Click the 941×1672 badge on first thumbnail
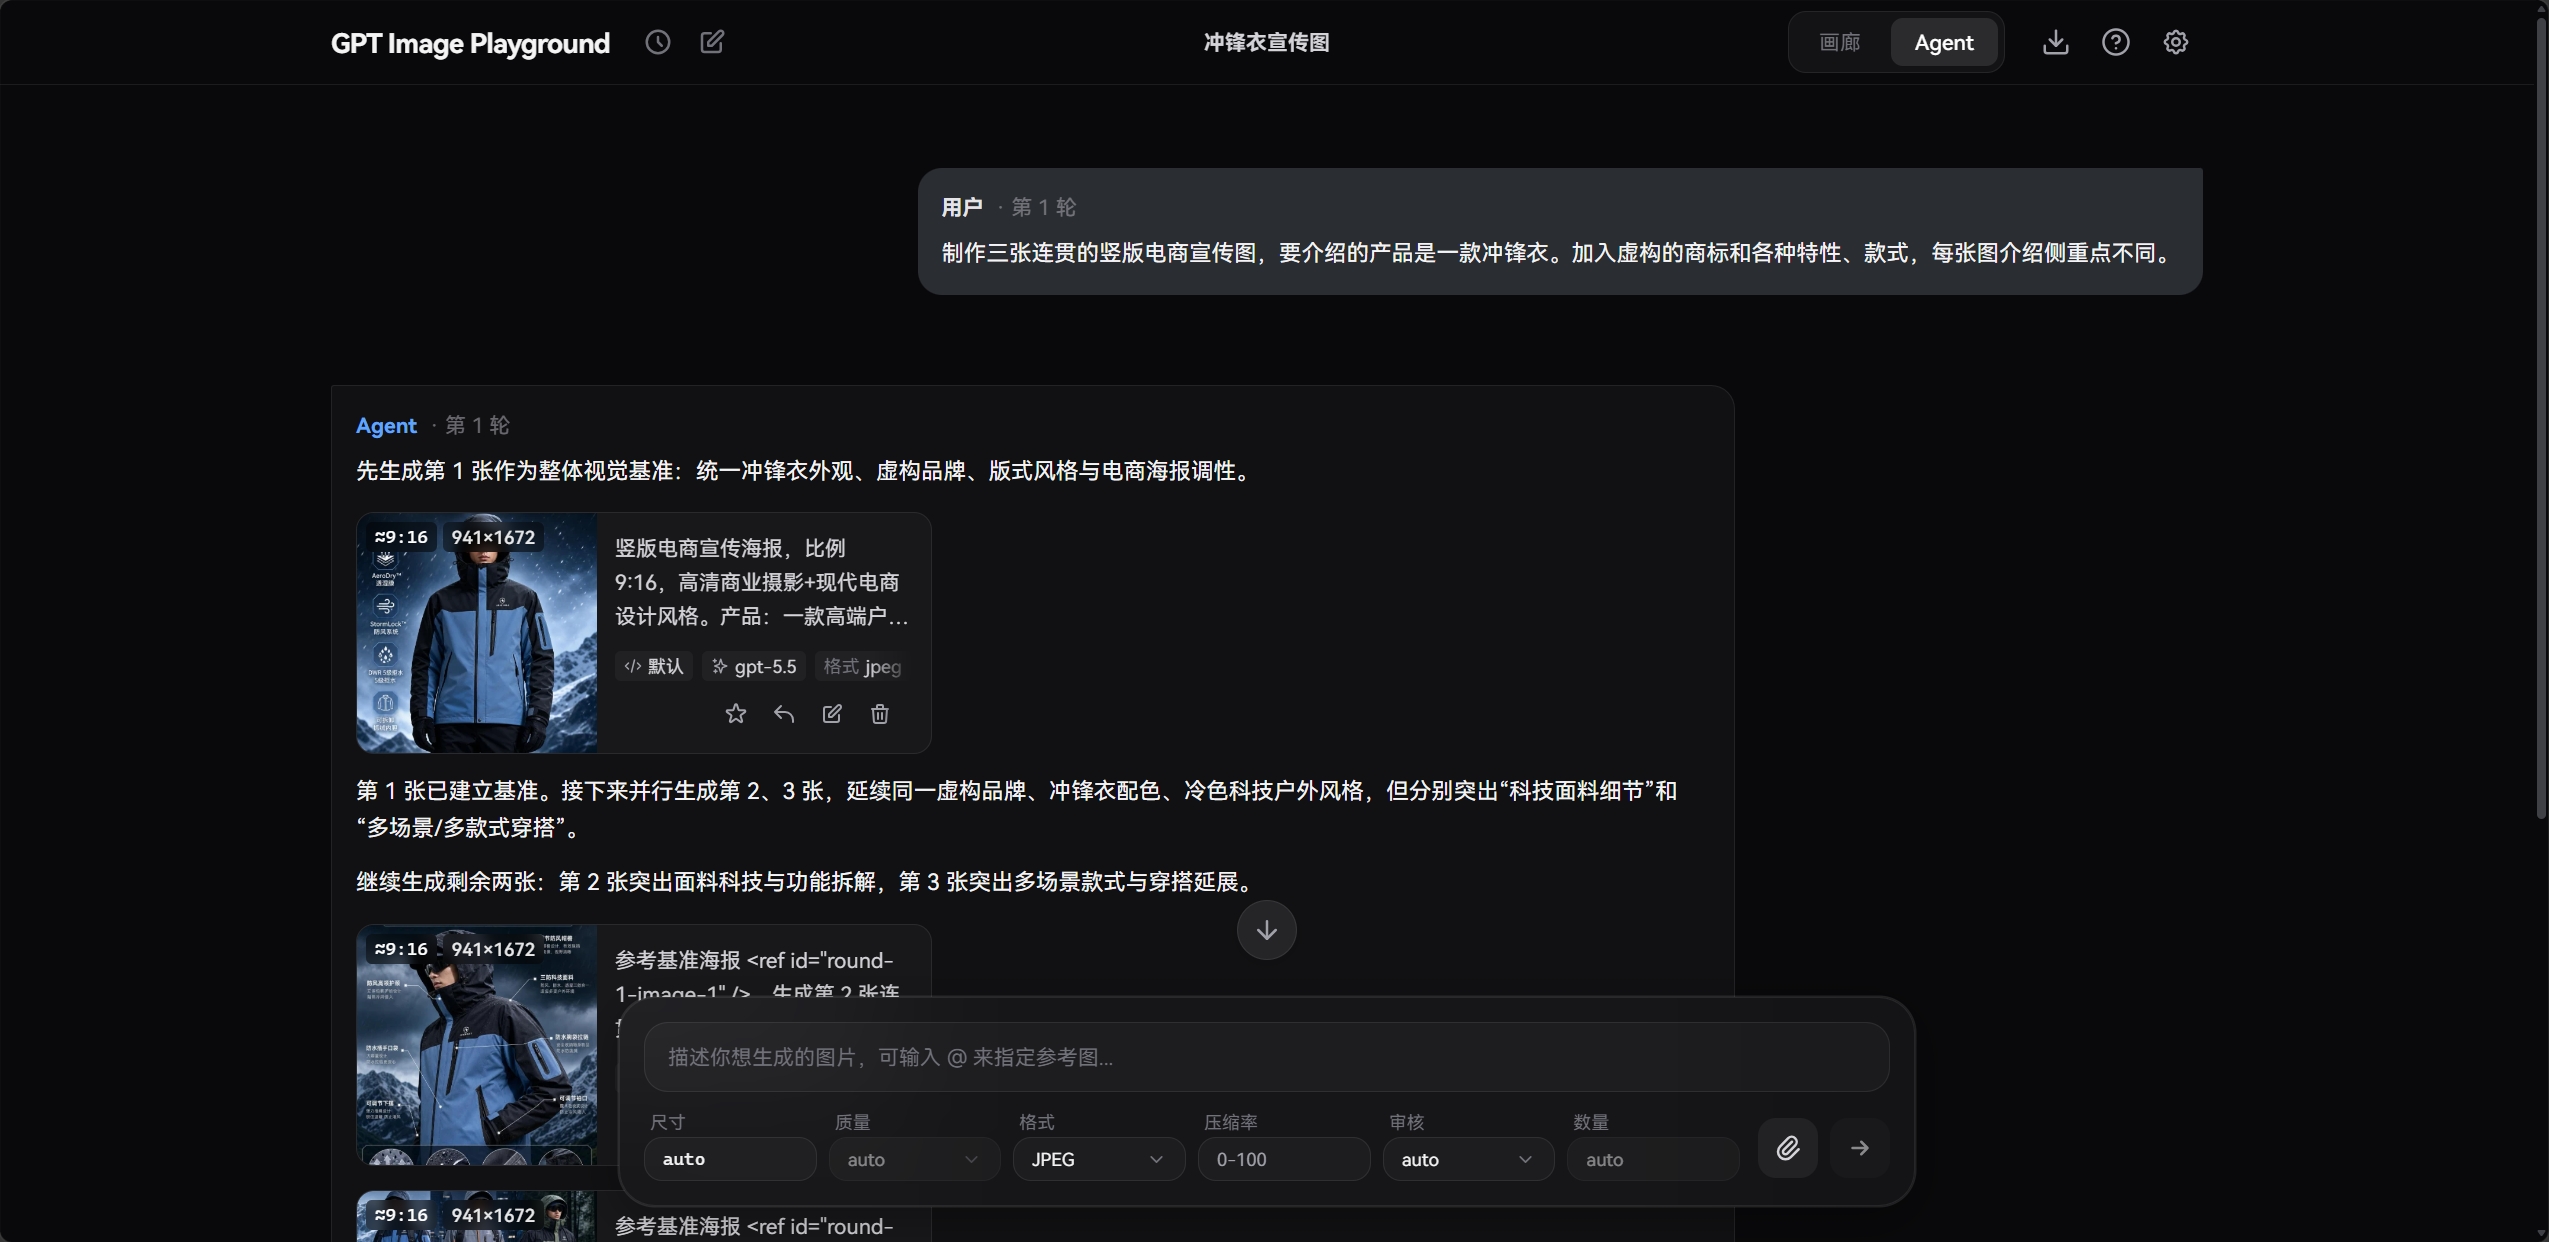This screenshot has width=2549, height=1242. [493, 537]
